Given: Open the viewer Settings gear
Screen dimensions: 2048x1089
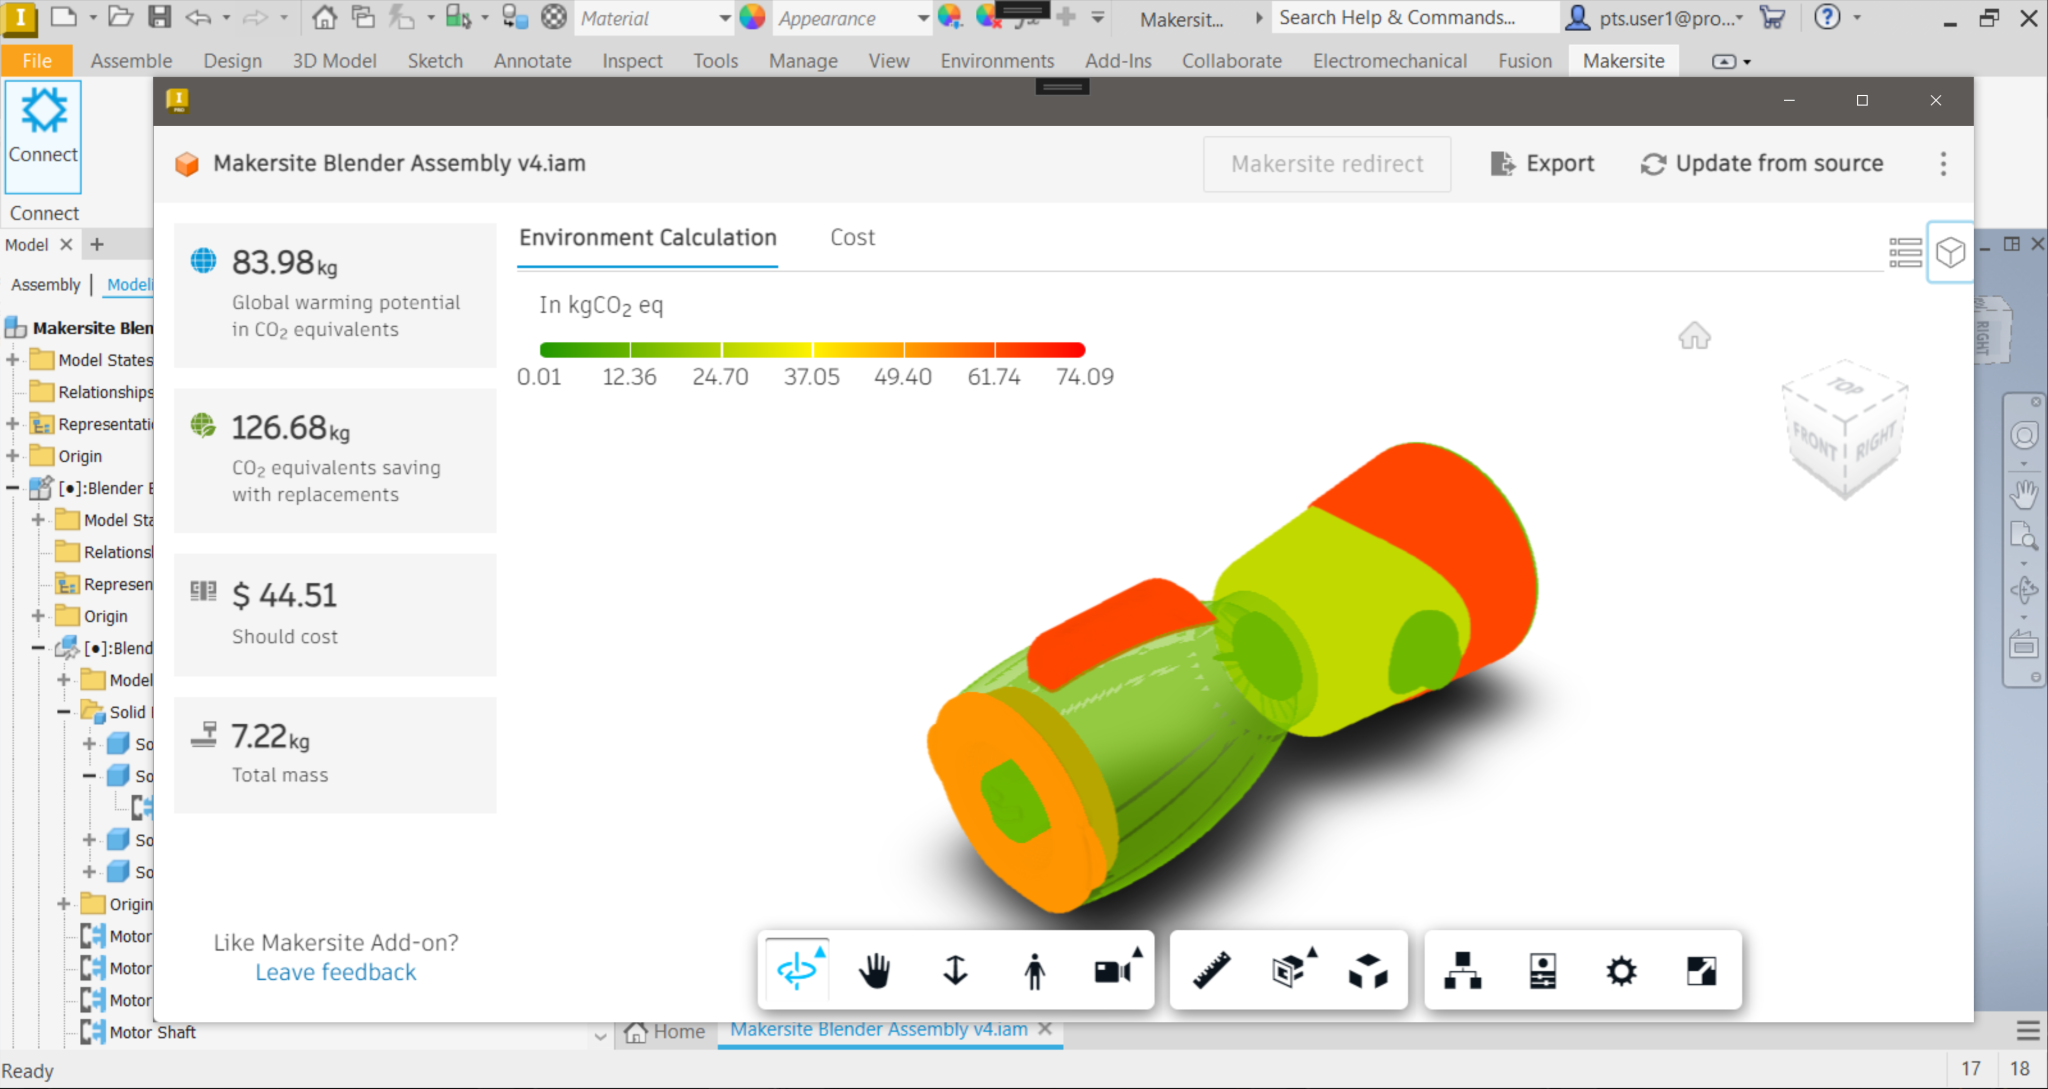Looking at the screenshot, I should point(1621,969).
